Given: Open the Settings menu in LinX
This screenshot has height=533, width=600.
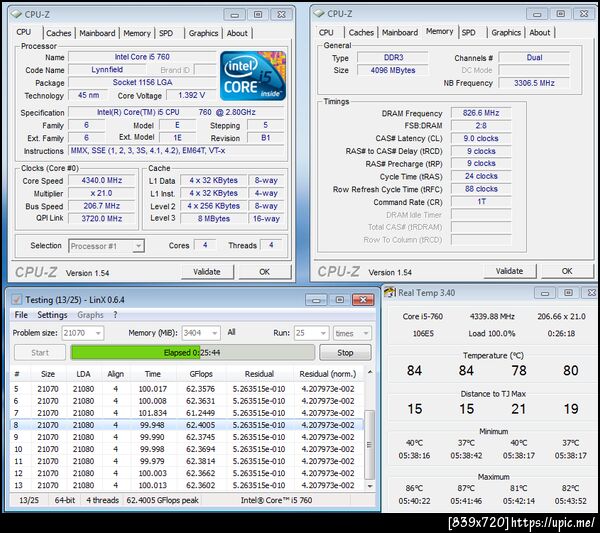Looking at the screenshot, I should click(x=52, y=315).
